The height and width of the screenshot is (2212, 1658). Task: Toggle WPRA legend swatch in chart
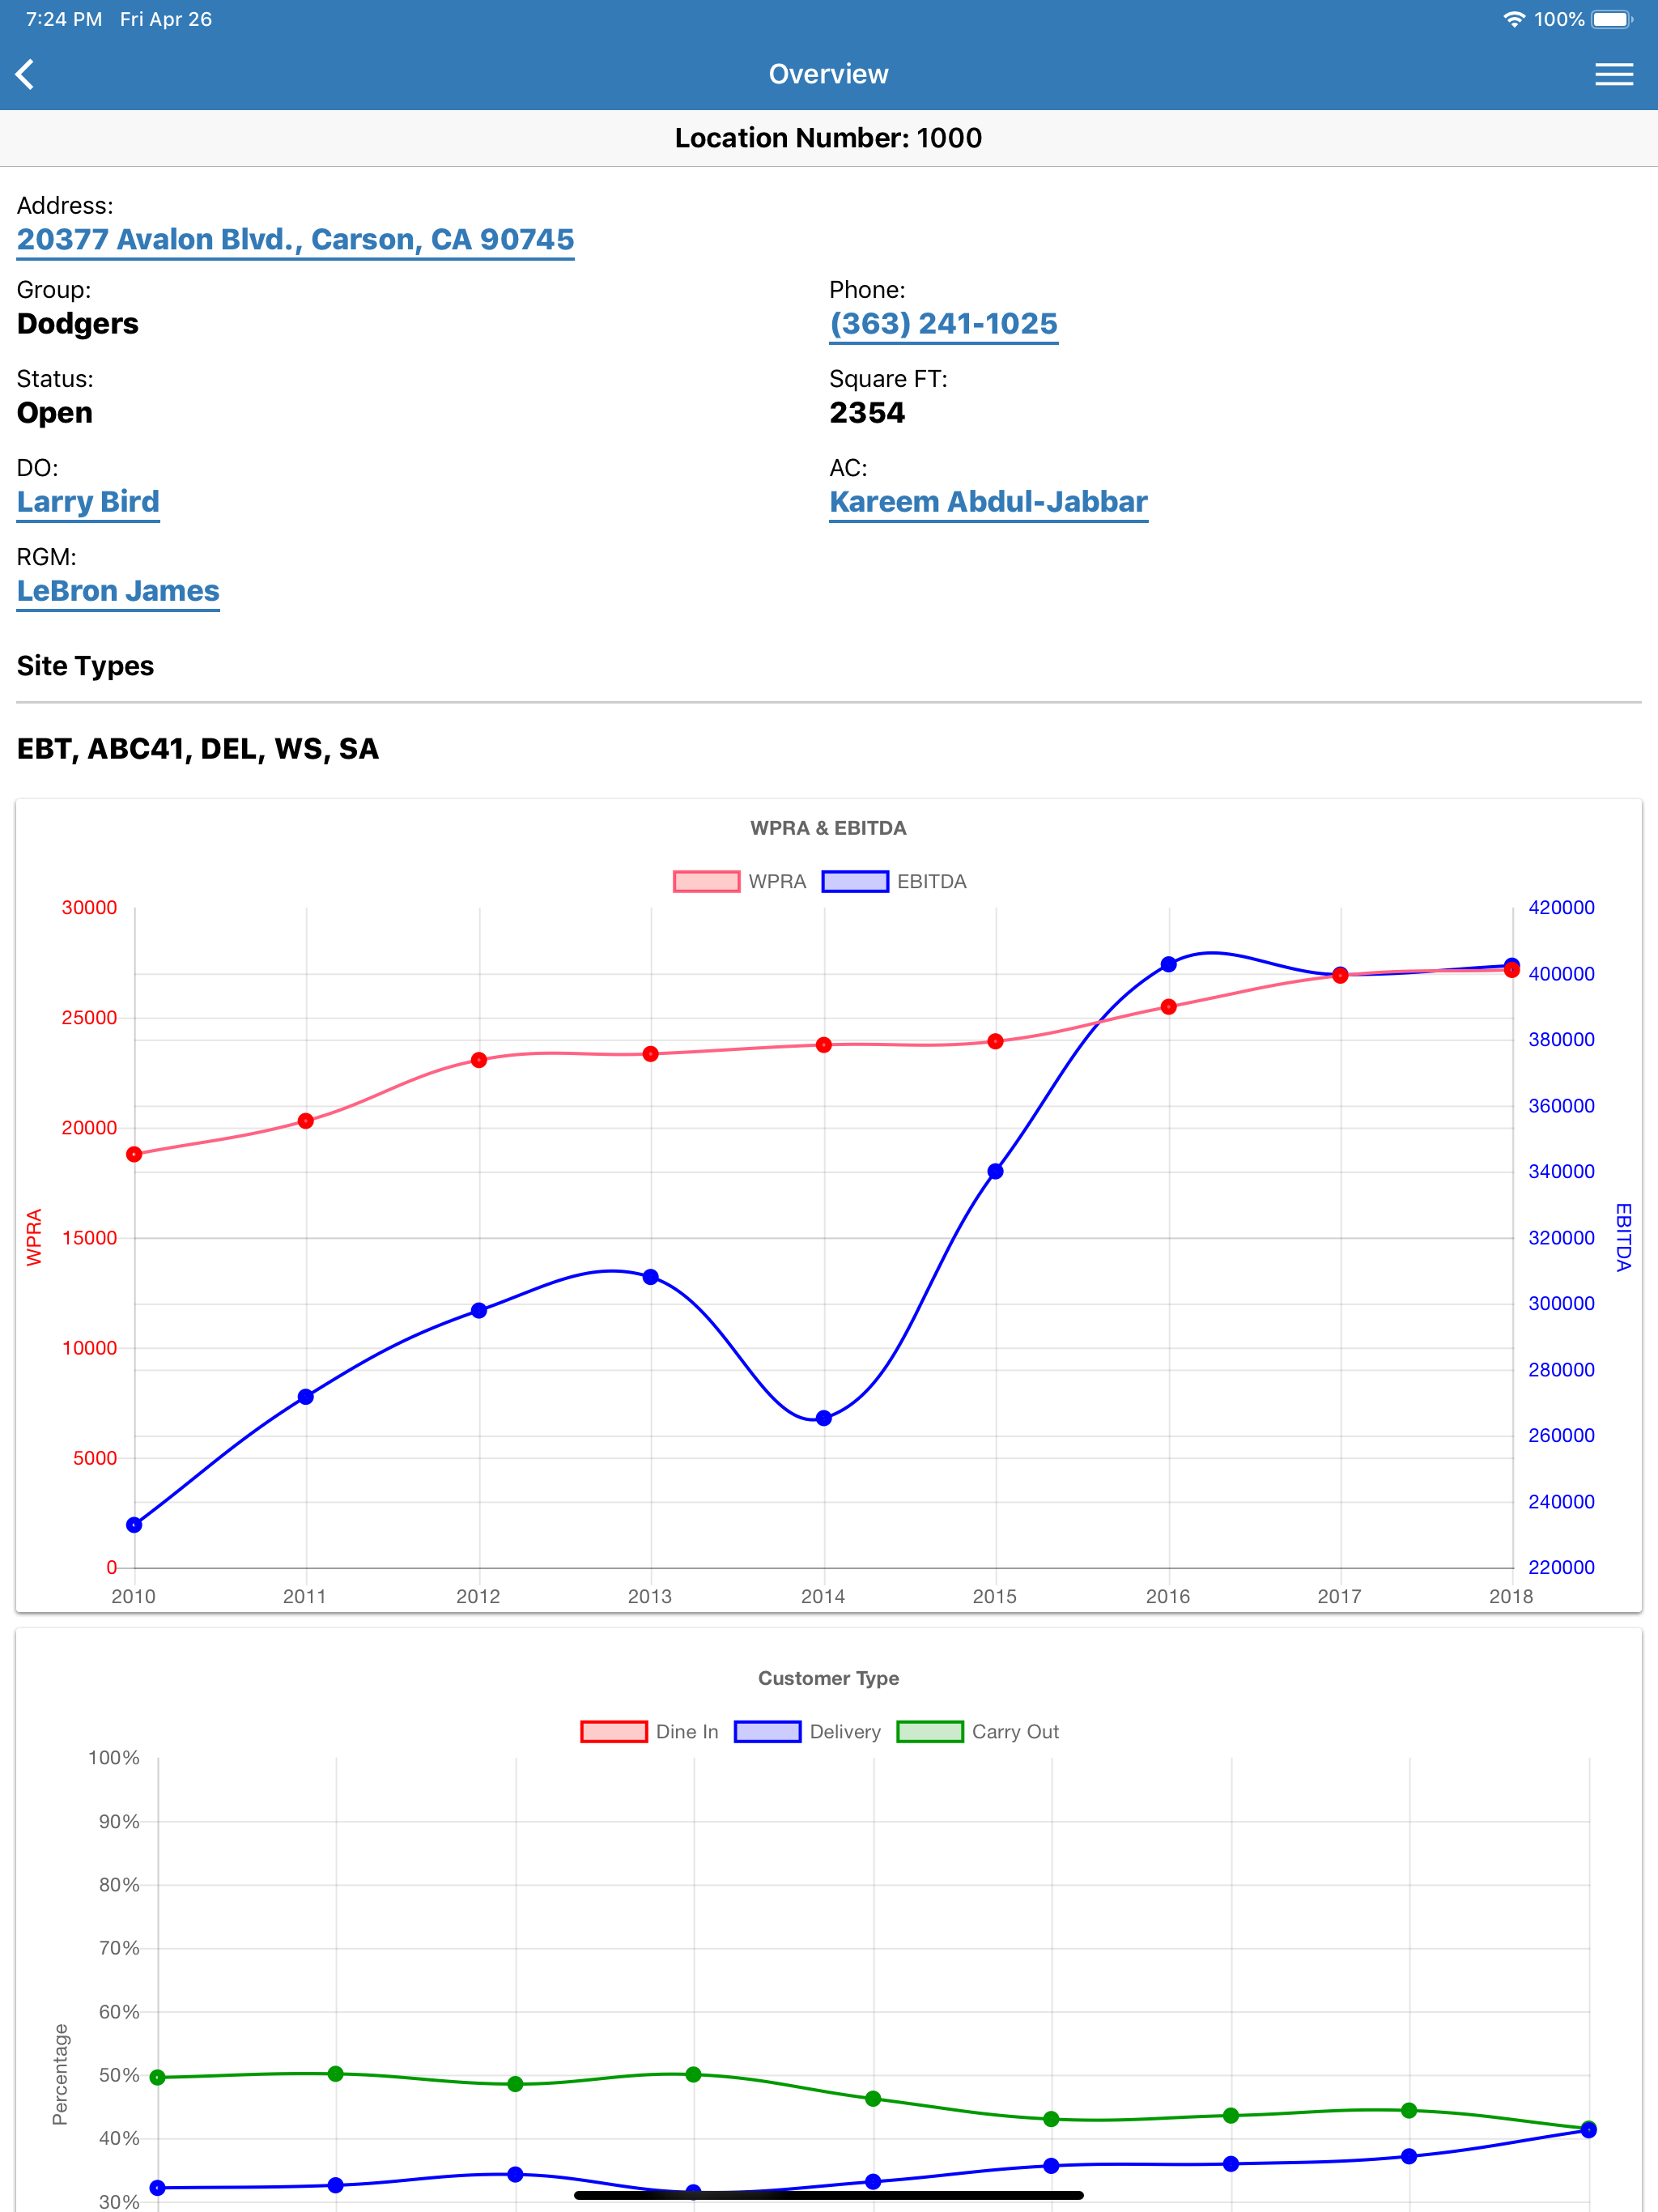pos(706,881)
